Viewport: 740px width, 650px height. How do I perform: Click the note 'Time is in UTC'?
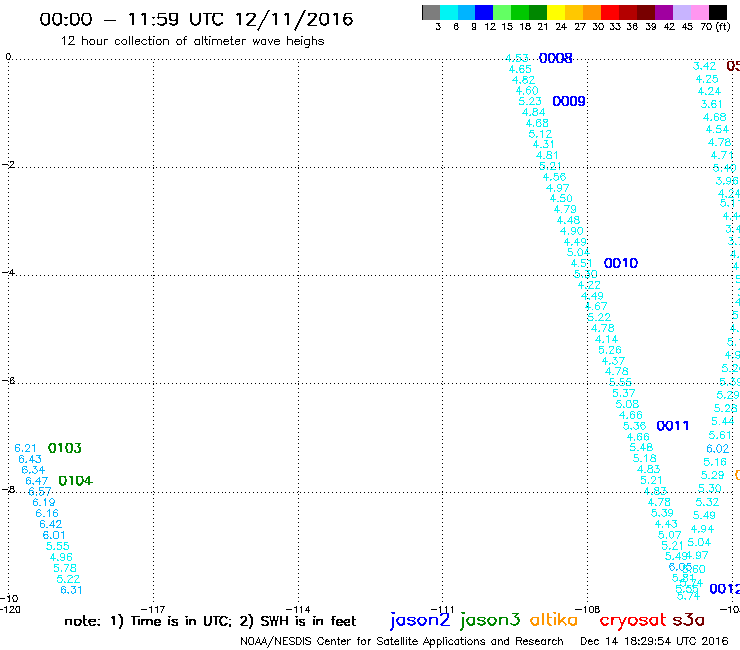pyautogui.click(x=181, y=621)
